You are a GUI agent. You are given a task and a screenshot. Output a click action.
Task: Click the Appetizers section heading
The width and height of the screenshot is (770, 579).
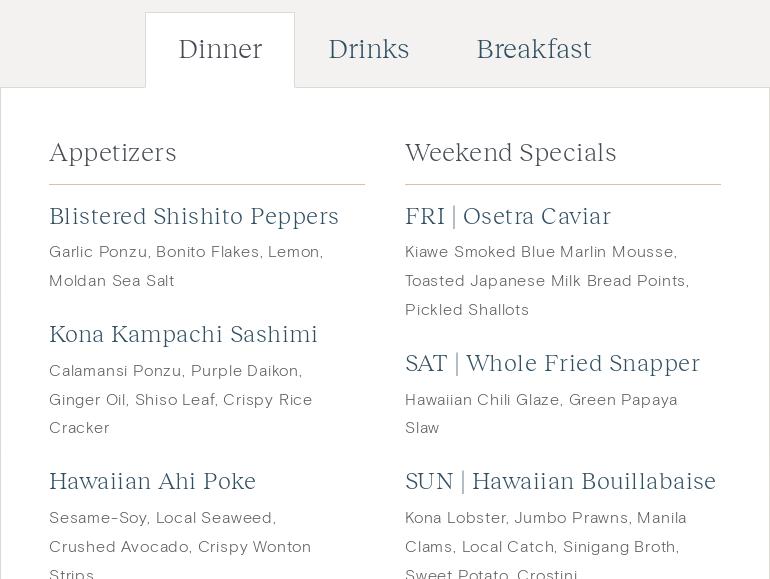point(113,153)
